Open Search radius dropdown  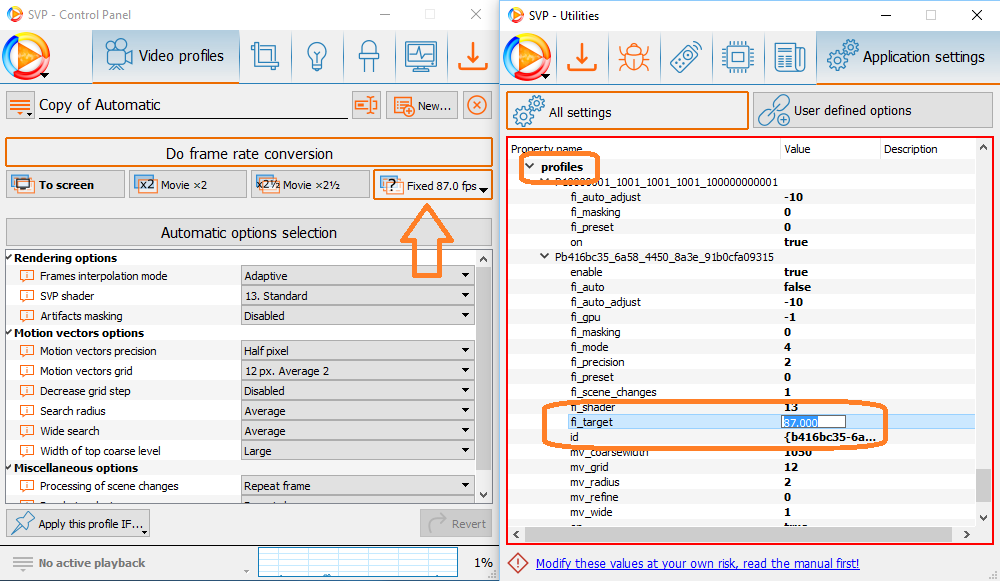(358, 410)
